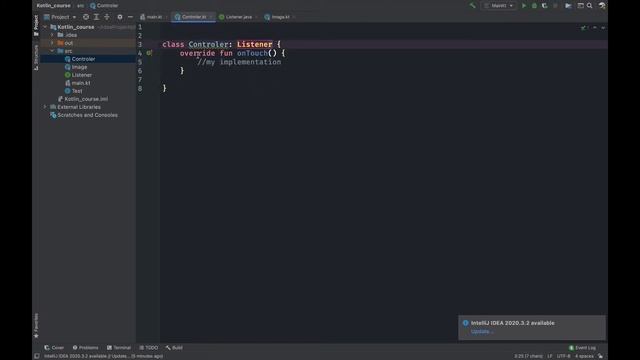Open the Event Log

(x=582, y=348)
